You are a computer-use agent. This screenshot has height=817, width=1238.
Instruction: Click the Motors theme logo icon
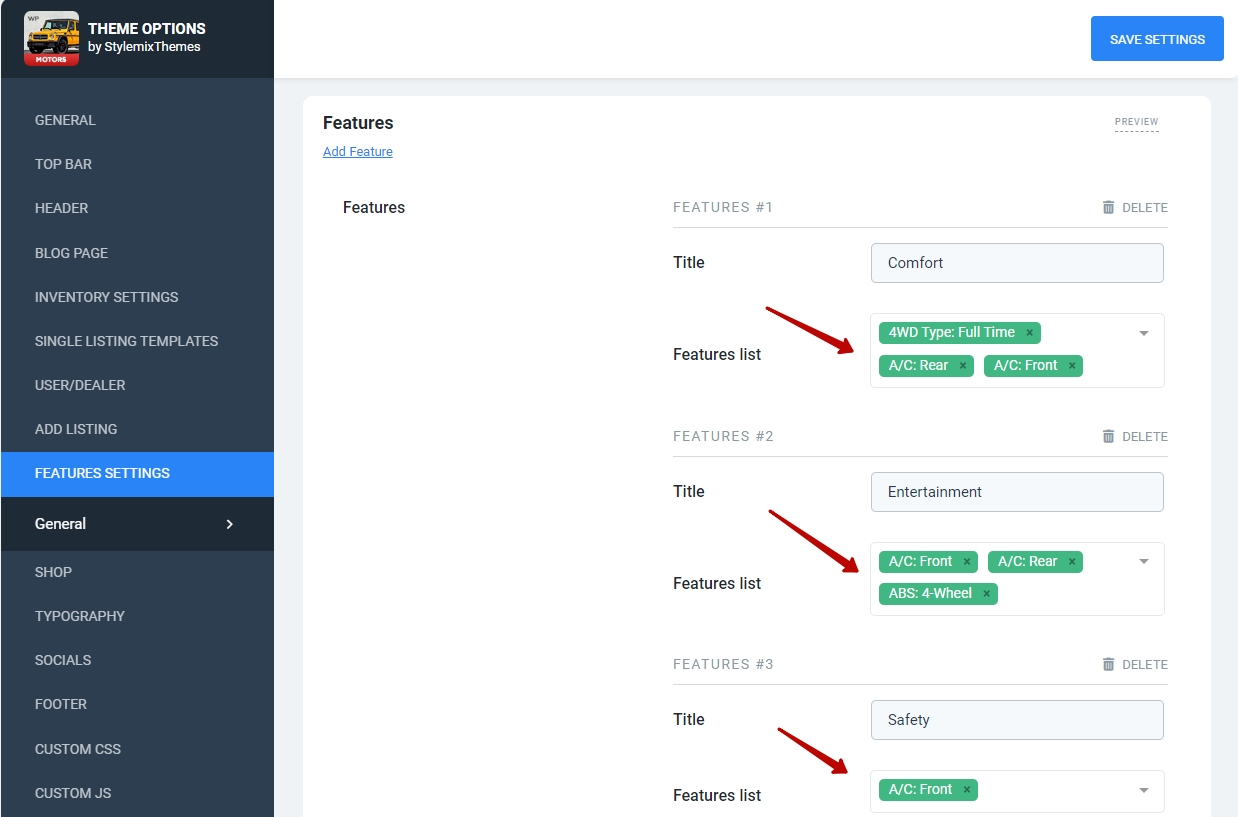(x=51, y=39)
